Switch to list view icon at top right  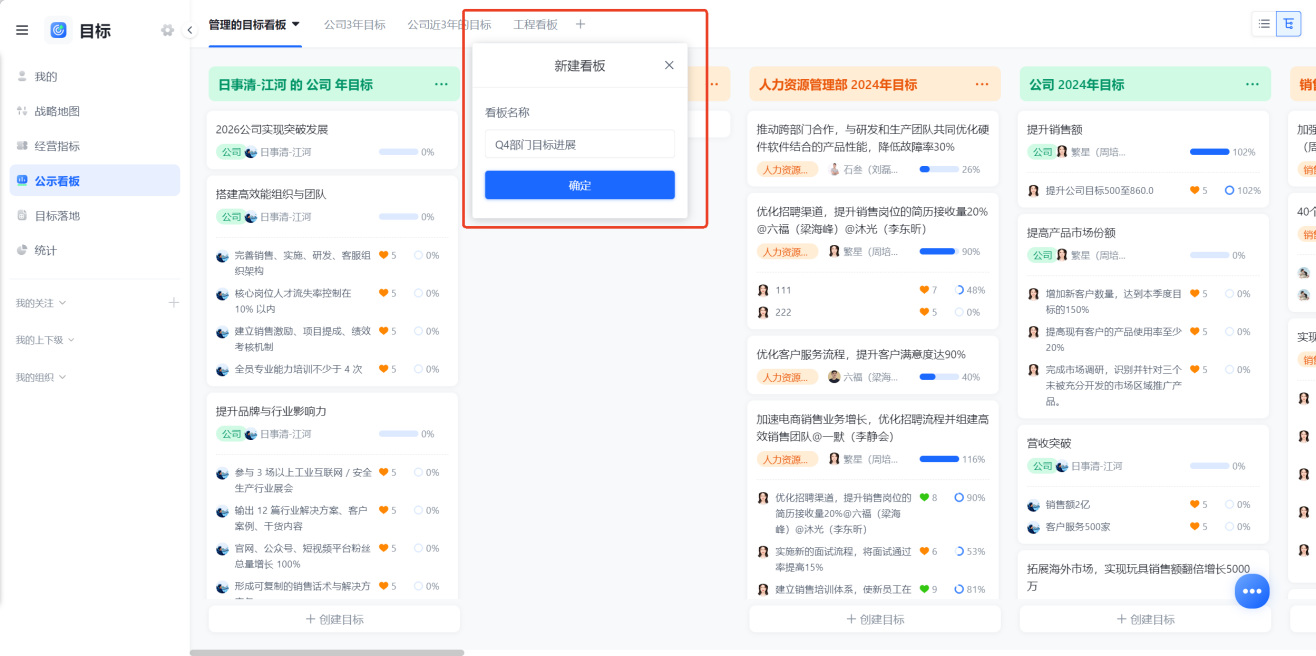tap(1264, 24)
